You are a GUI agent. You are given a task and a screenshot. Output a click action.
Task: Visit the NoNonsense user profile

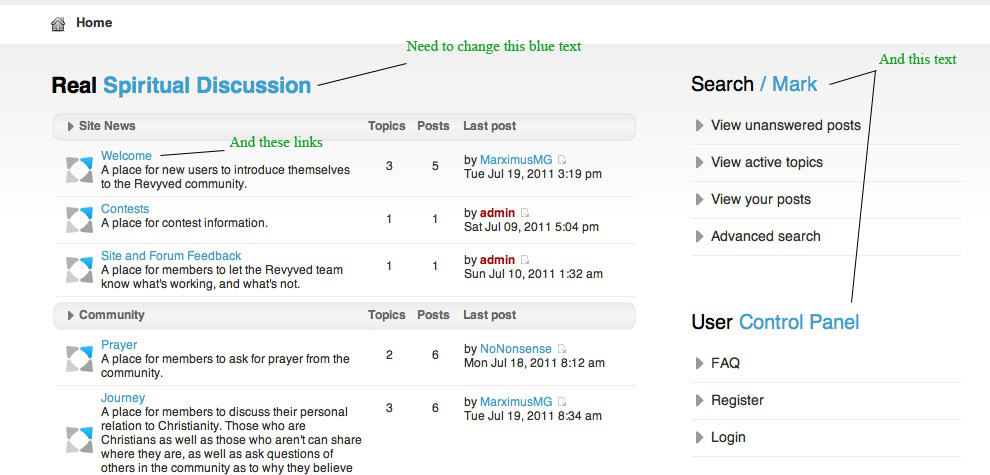coord(516,349)
